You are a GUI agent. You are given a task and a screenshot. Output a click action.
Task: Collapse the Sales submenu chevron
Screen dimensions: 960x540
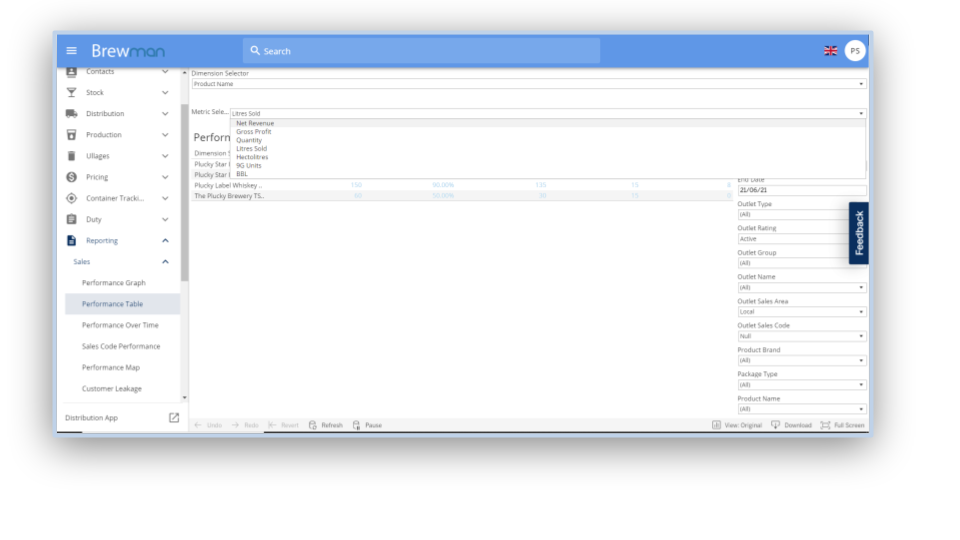(x=165, y=261)
